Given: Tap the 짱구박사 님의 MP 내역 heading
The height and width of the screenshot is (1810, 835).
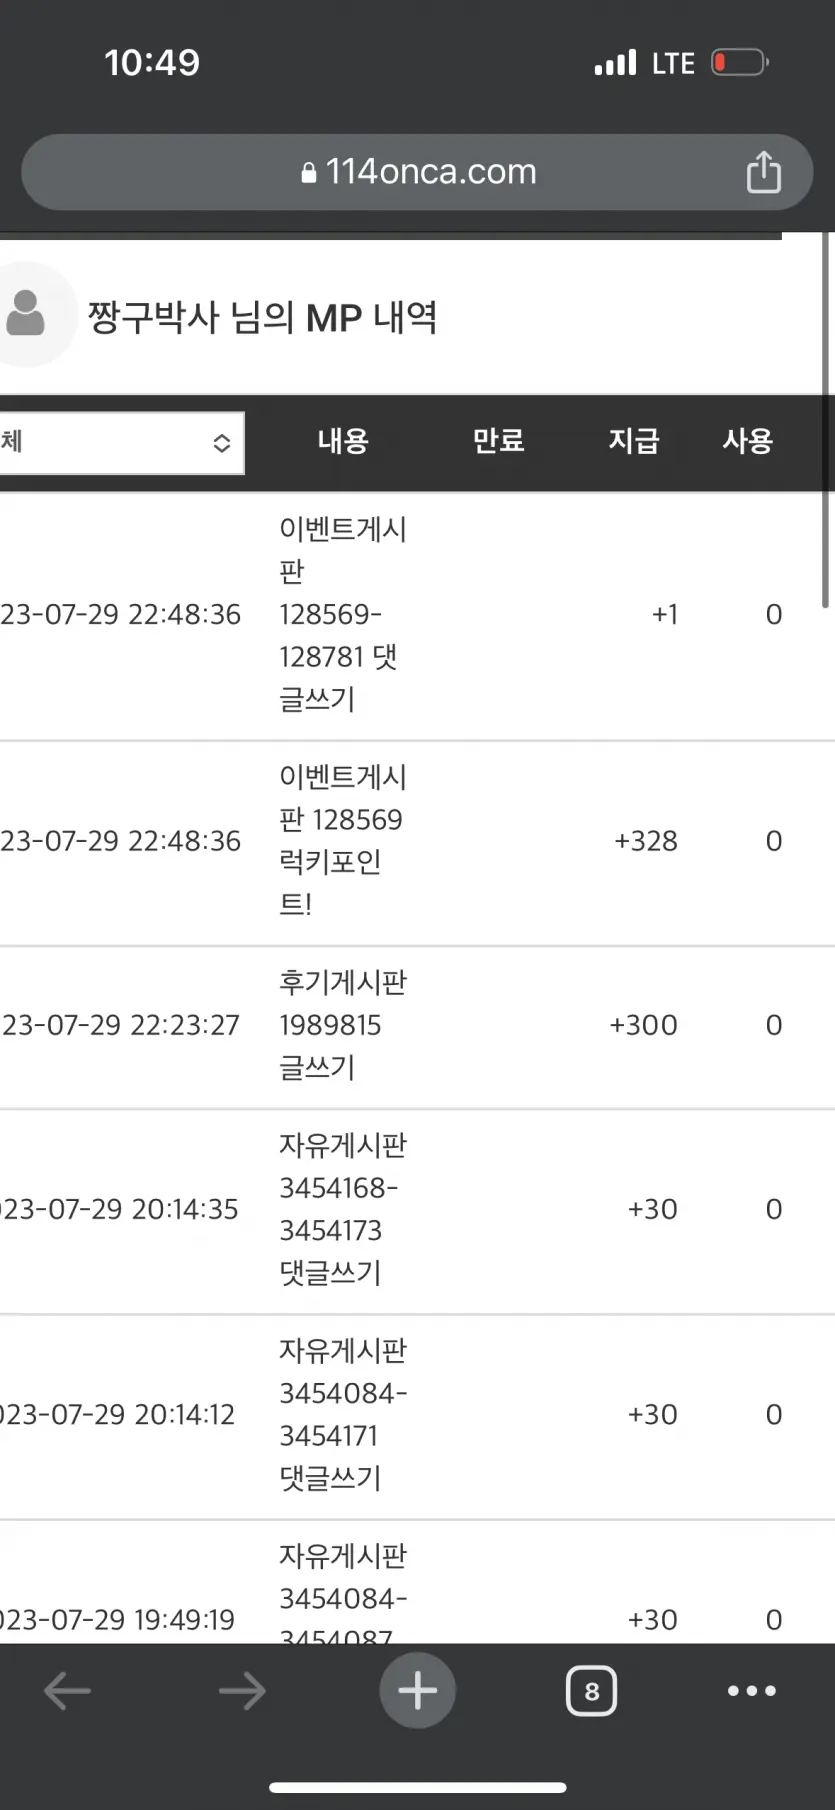Looking at the screenshot, I should [x=262, y=318].
